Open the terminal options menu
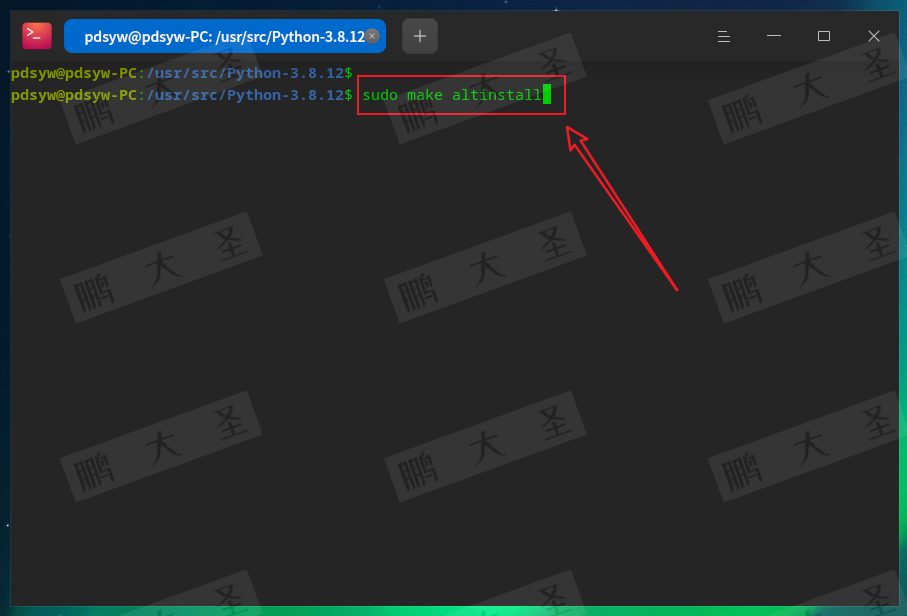The width and height of the screenshot is (907, 616). point(723,36)
